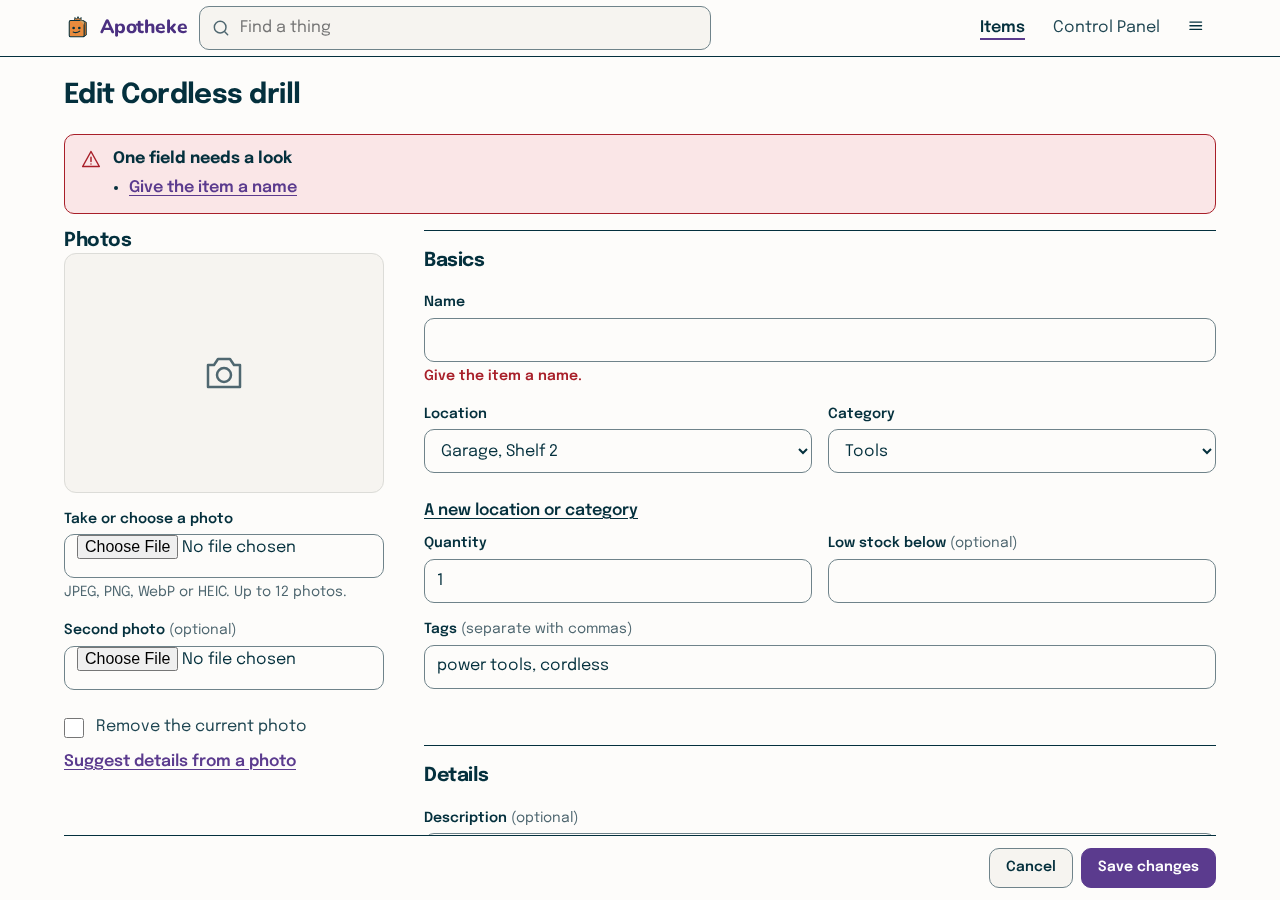Image resolution: width=1280 pixels, height=900 pixels.
Task: Choose File for Take or choose a photo
Action: click(127, 547)
